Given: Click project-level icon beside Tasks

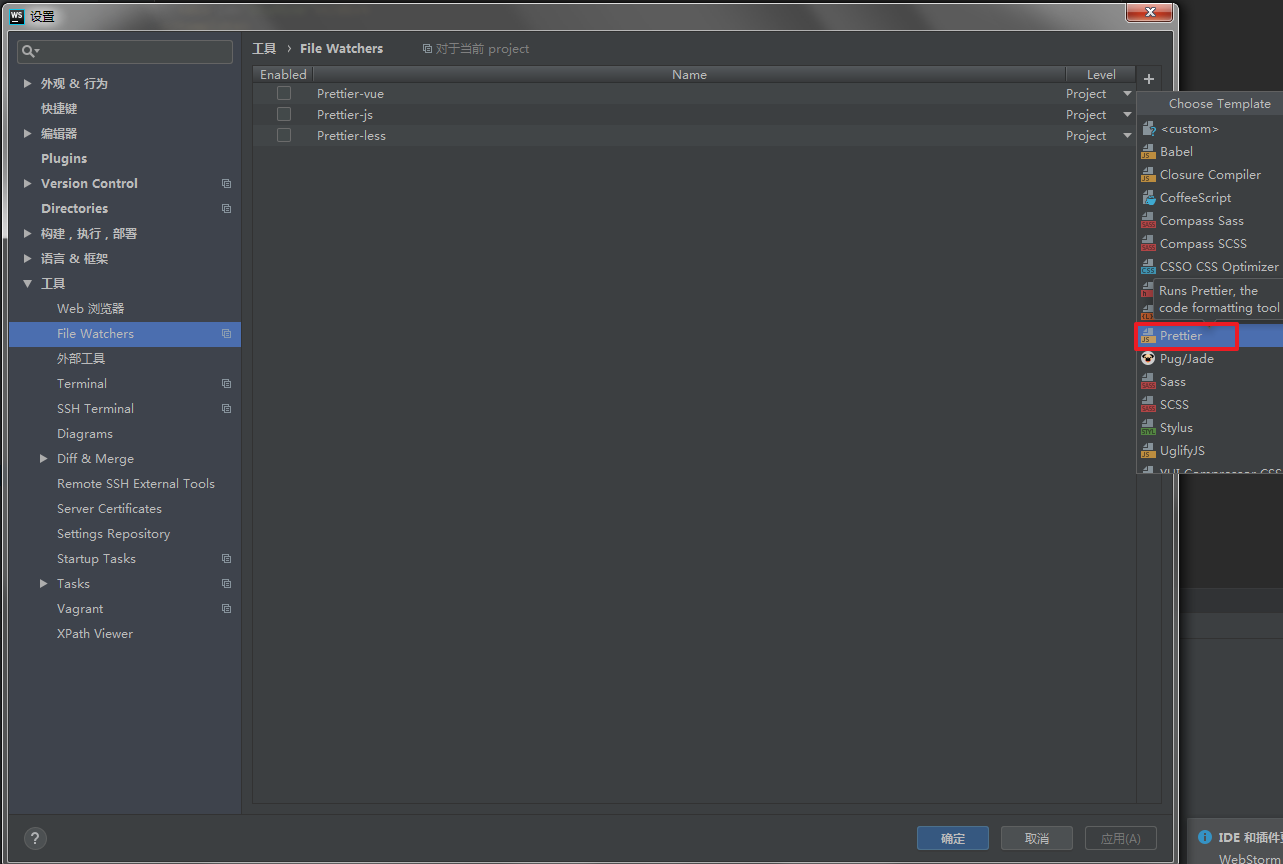Looking at the screenshot, I should [x=226, y=584].
